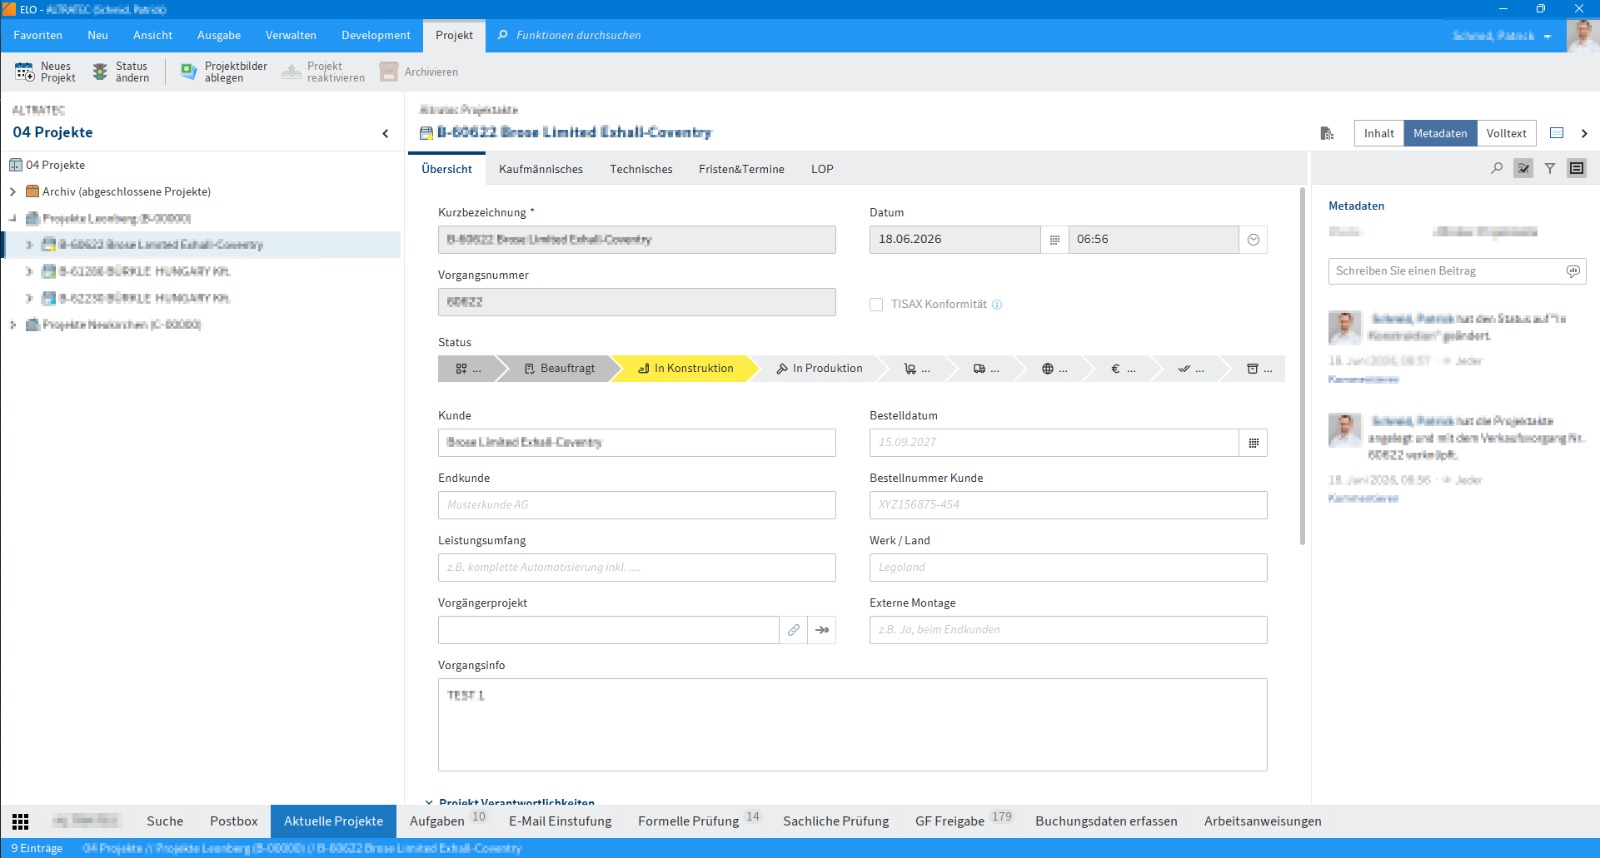Open the user account dropdown arrow

(1547, 36)
